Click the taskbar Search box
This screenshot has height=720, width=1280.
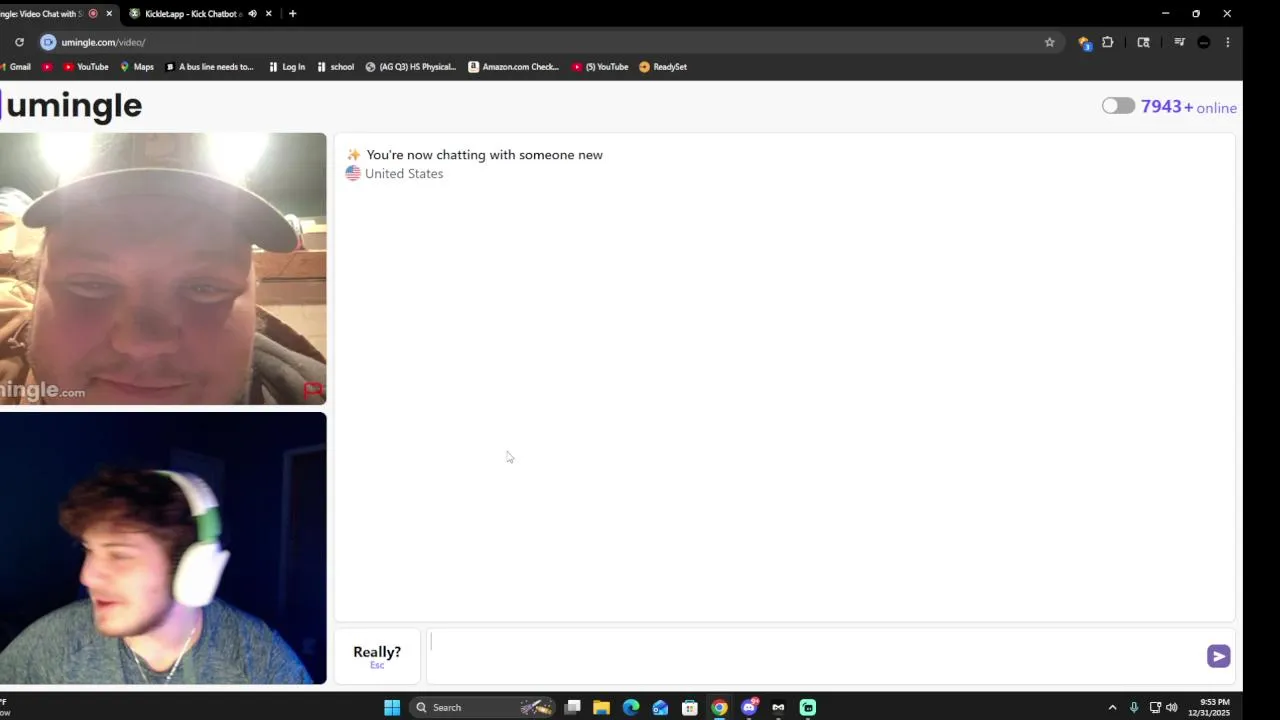pos(483,707)
